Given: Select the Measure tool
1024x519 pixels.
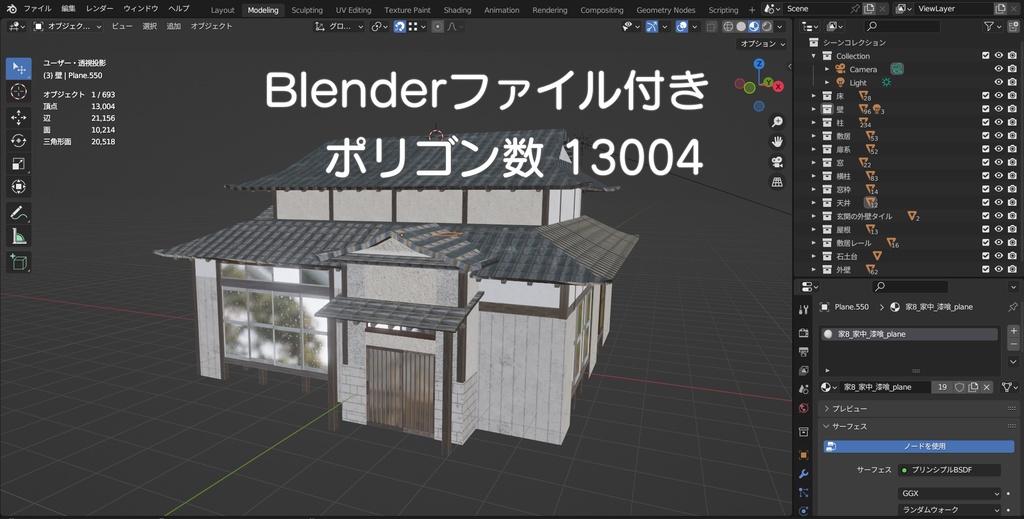Looking at the screenshot, I should (18, 236).
